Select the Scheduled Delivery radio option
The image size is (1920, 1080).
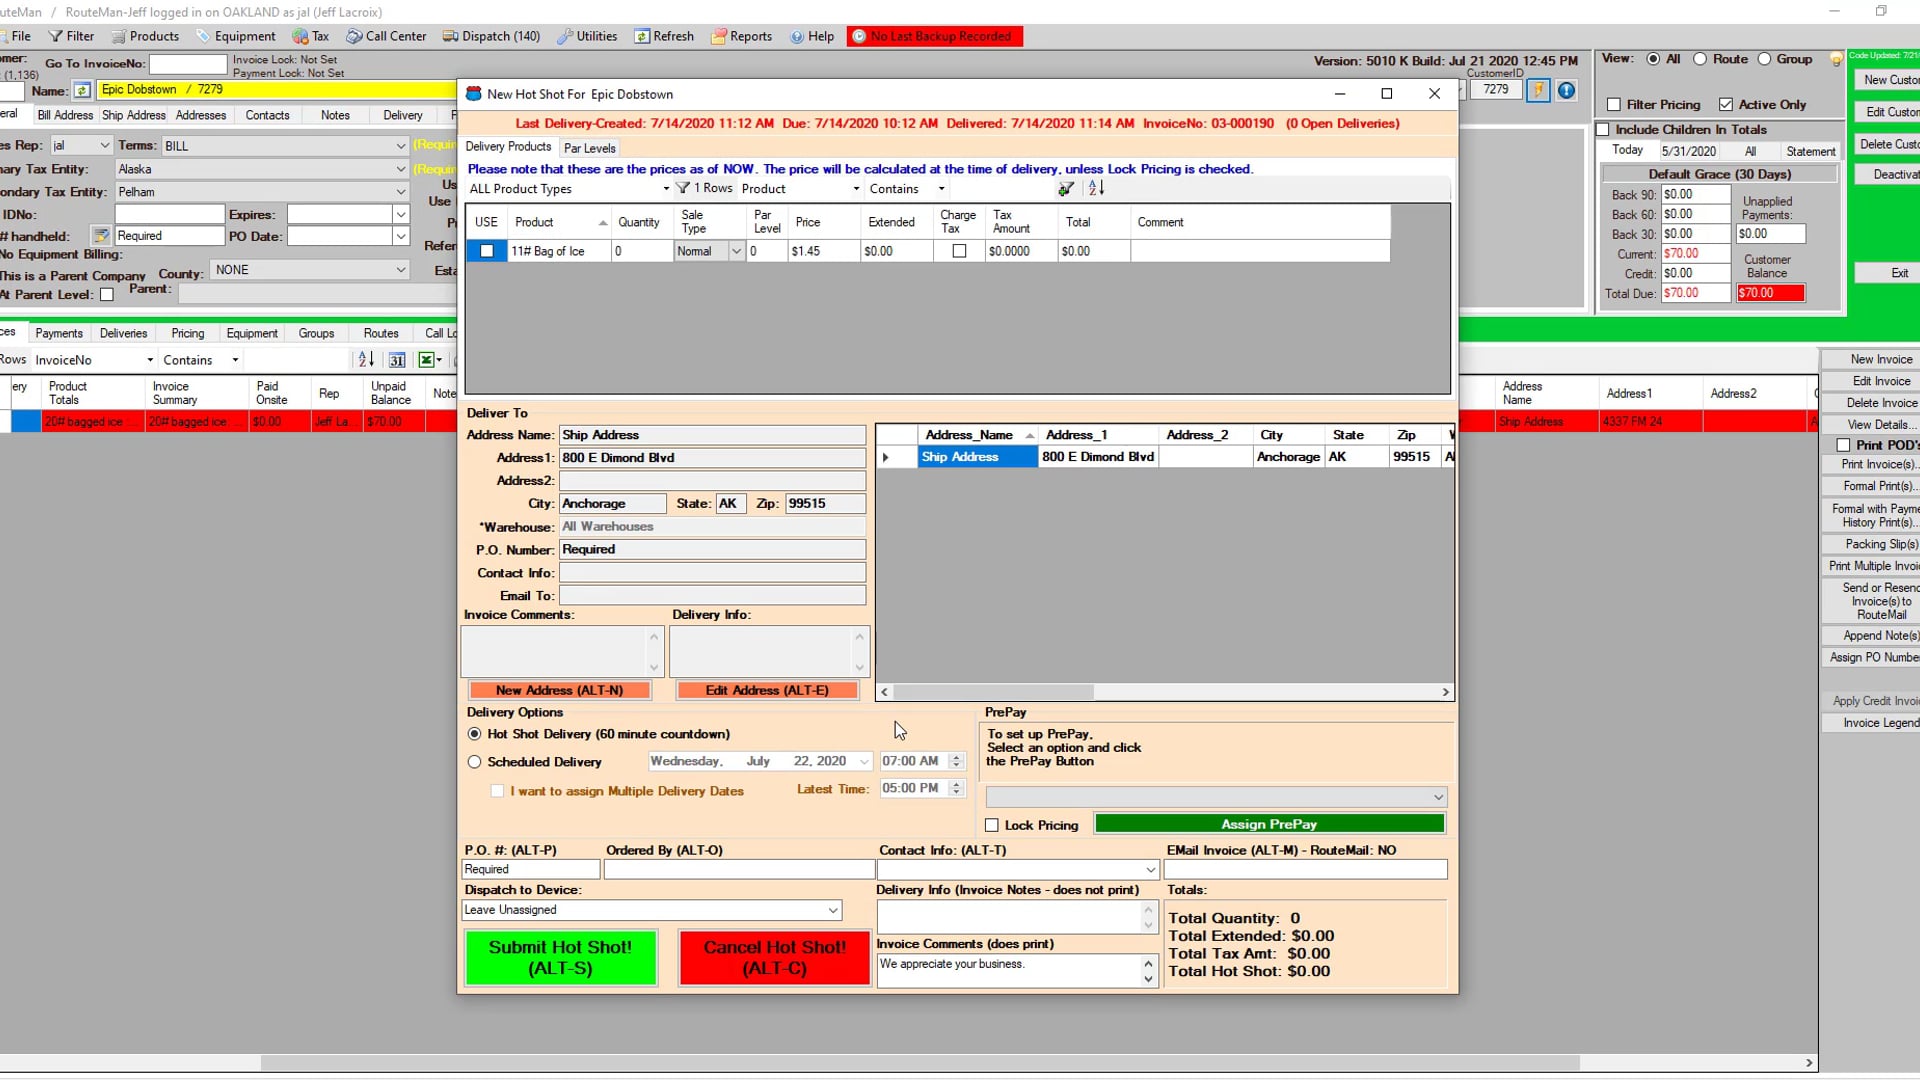click(475, 762)
